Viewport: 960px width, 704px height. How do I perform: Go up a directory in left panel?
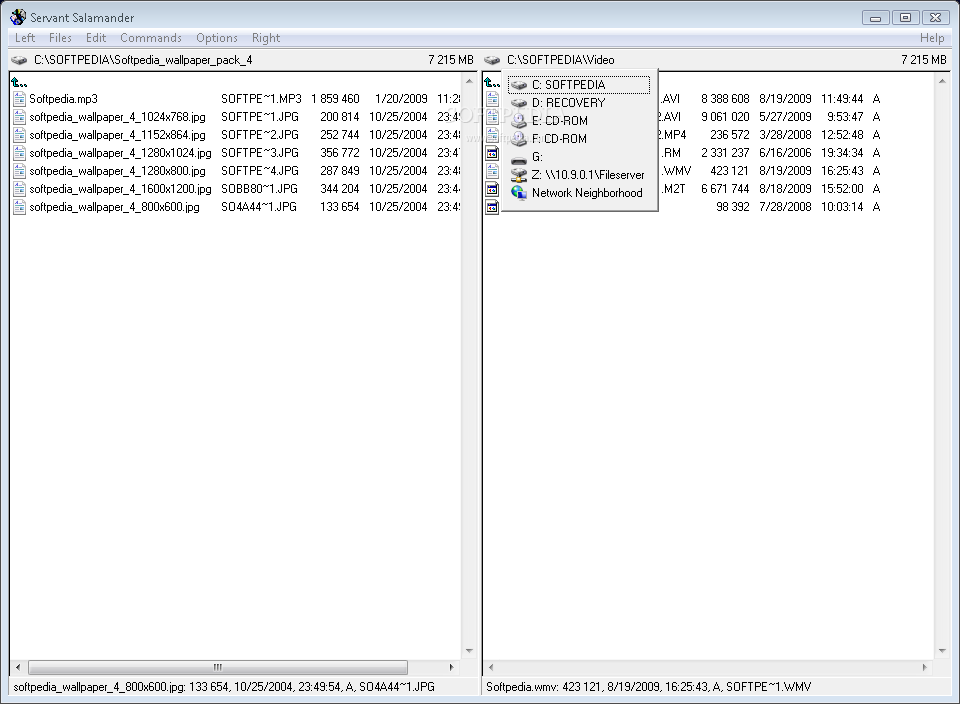tap(19, 82)
